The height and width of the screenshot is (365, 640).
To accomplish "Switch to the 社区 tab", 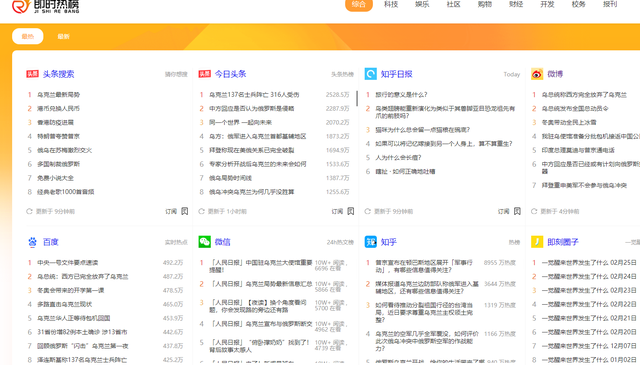I will 453,4.
